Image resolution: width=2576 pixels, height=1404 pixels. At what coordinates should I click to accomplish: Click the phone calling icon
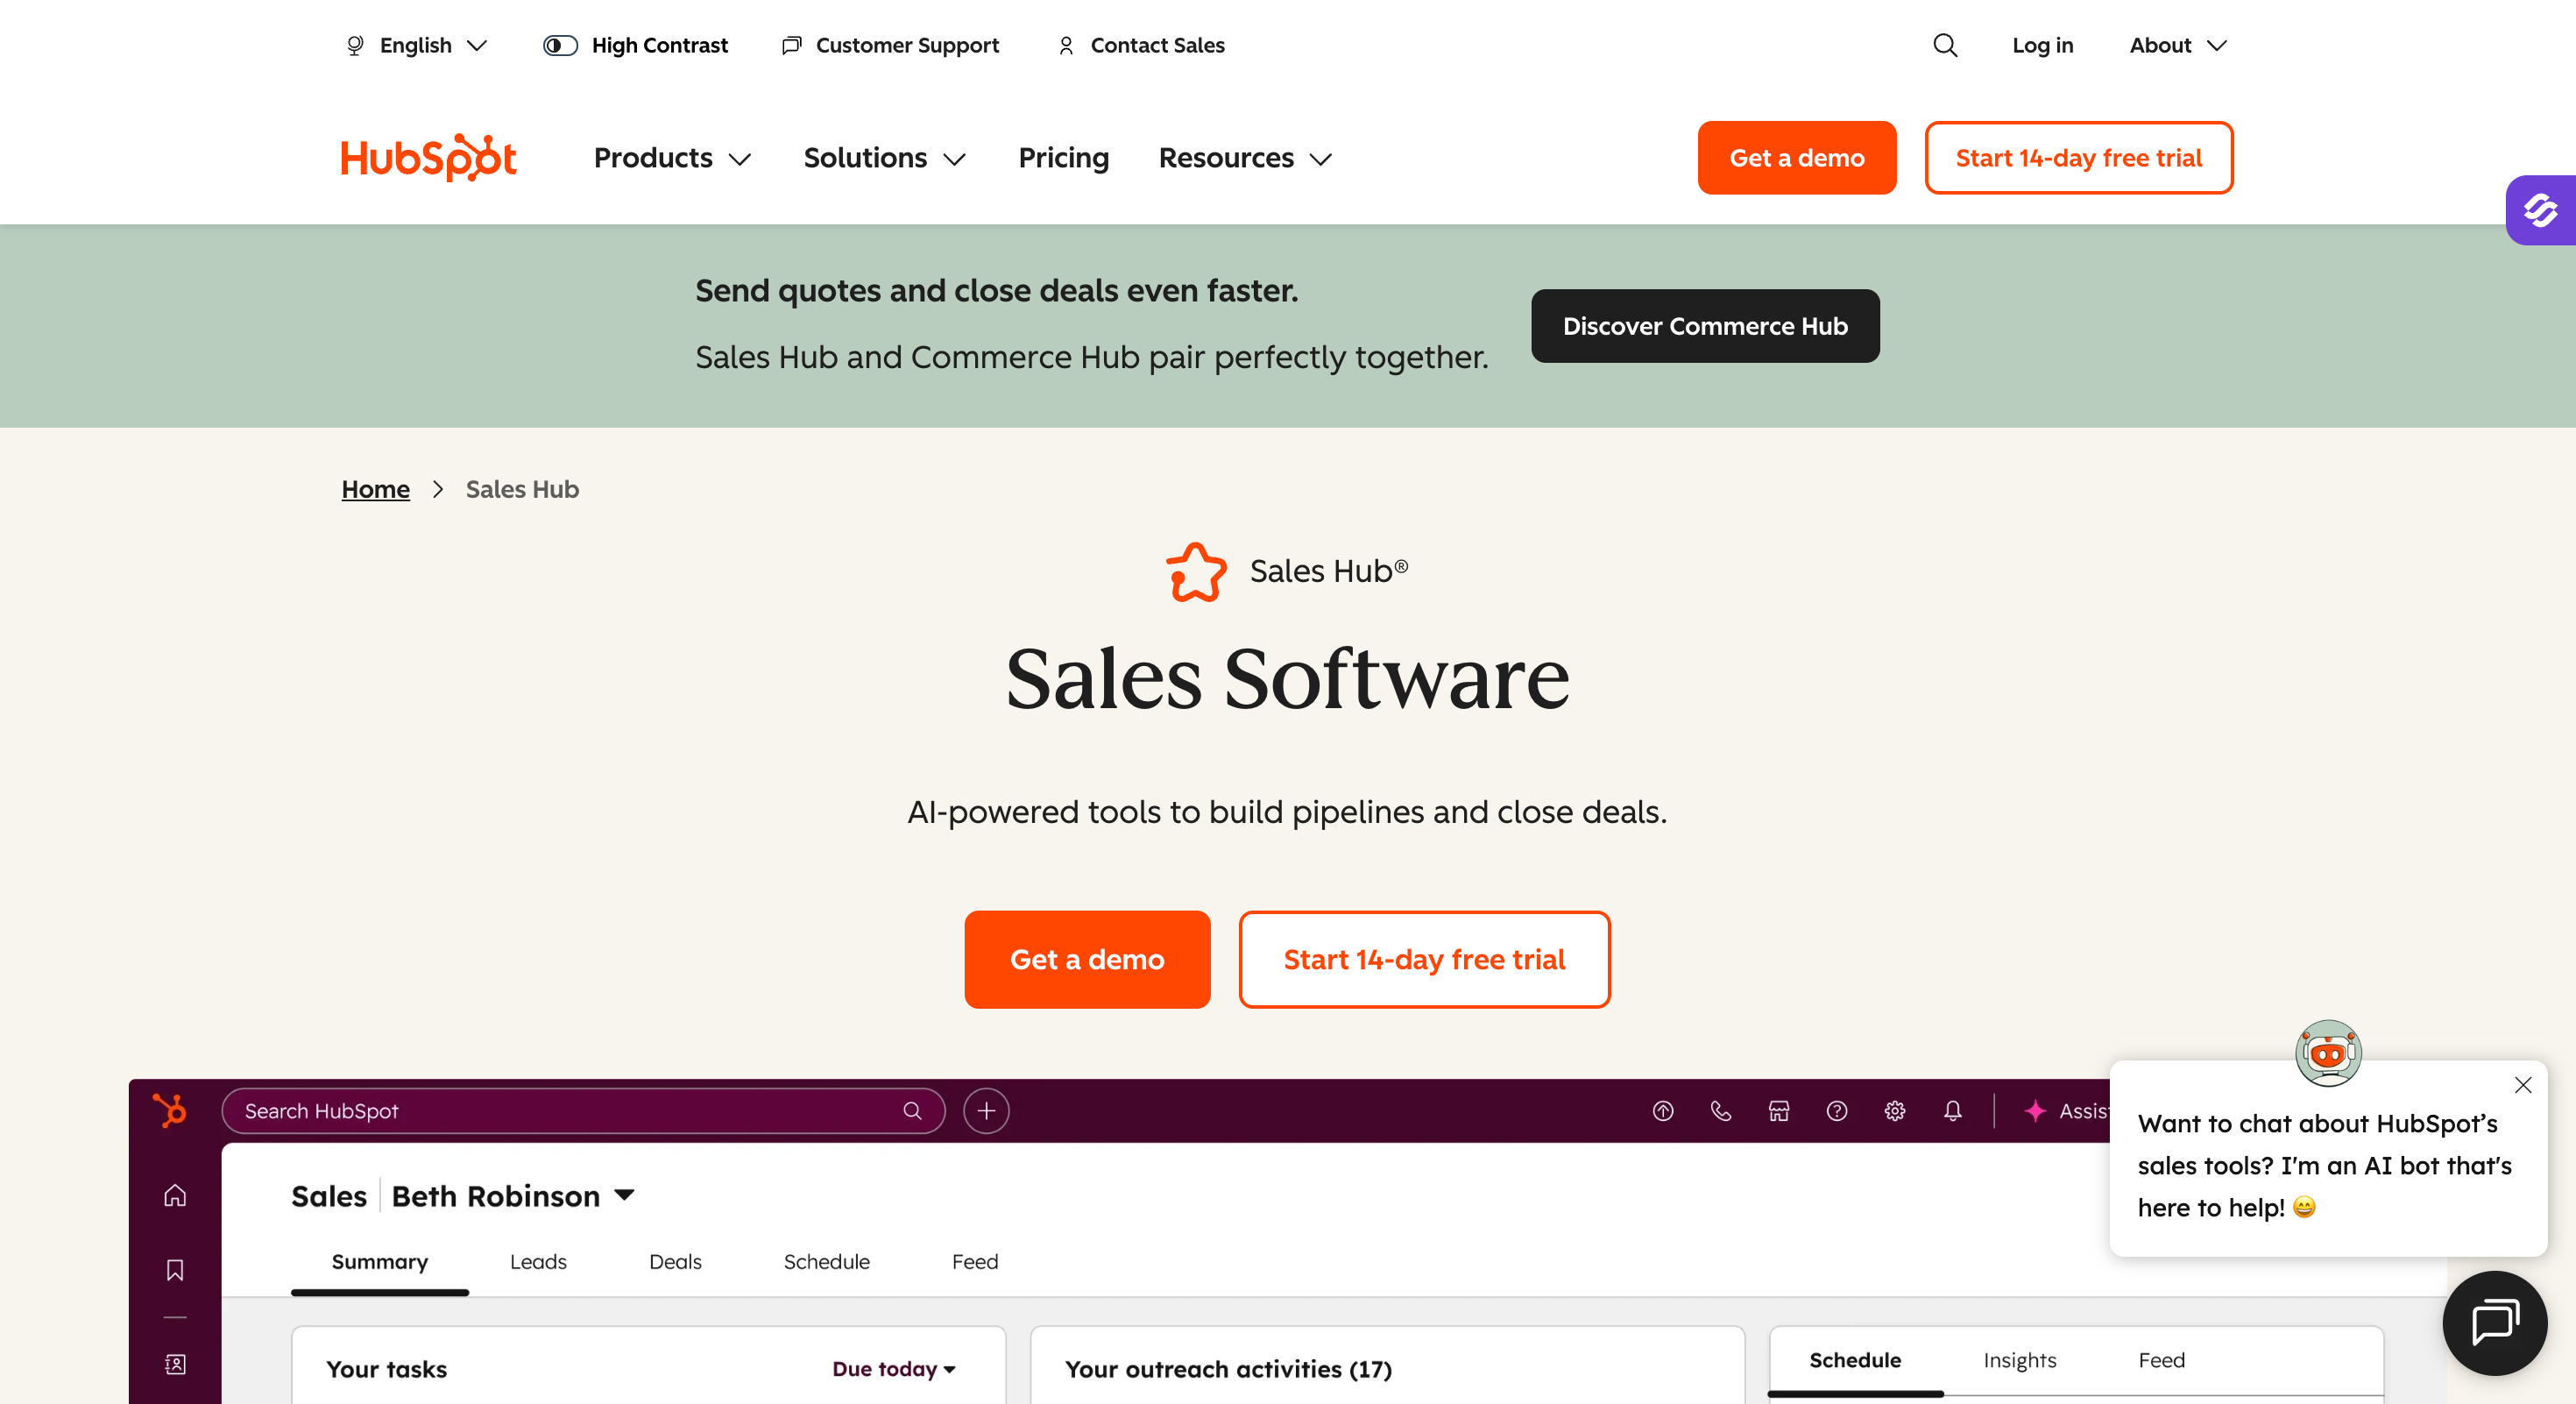pos(1721,1111)
